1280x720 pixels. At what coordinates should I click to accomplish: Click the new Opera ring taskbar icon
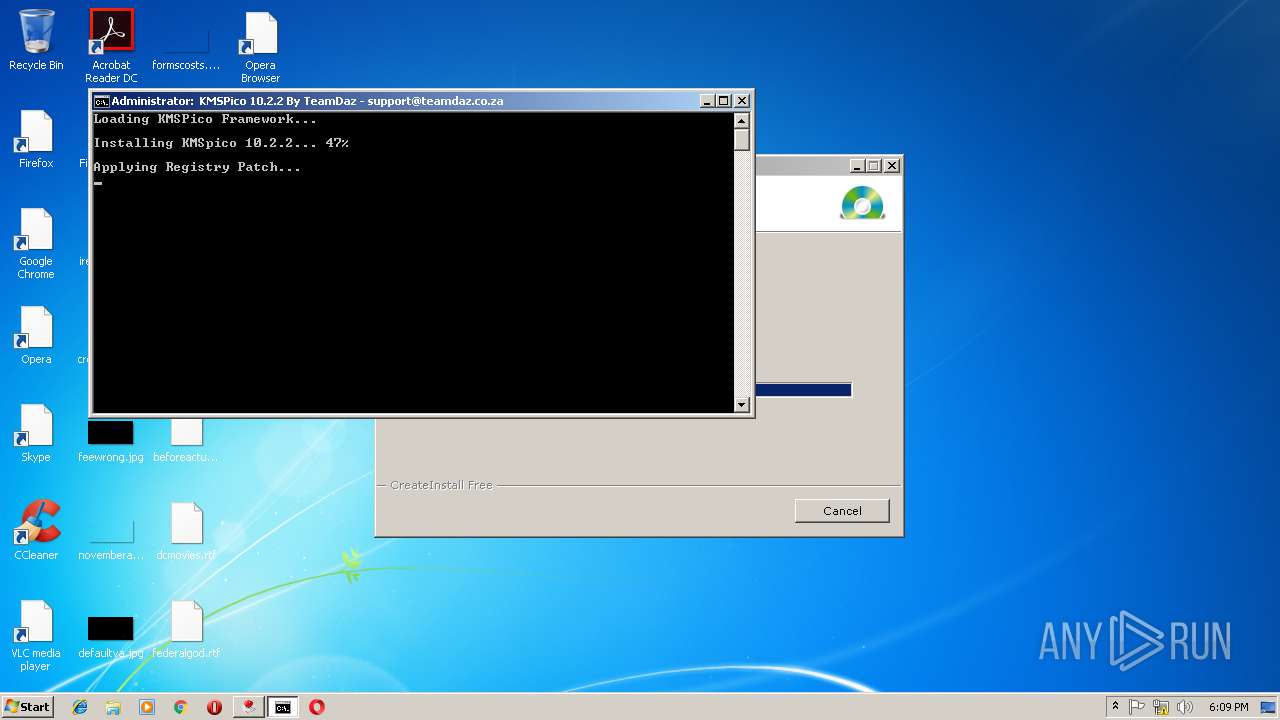coord(317,707)
